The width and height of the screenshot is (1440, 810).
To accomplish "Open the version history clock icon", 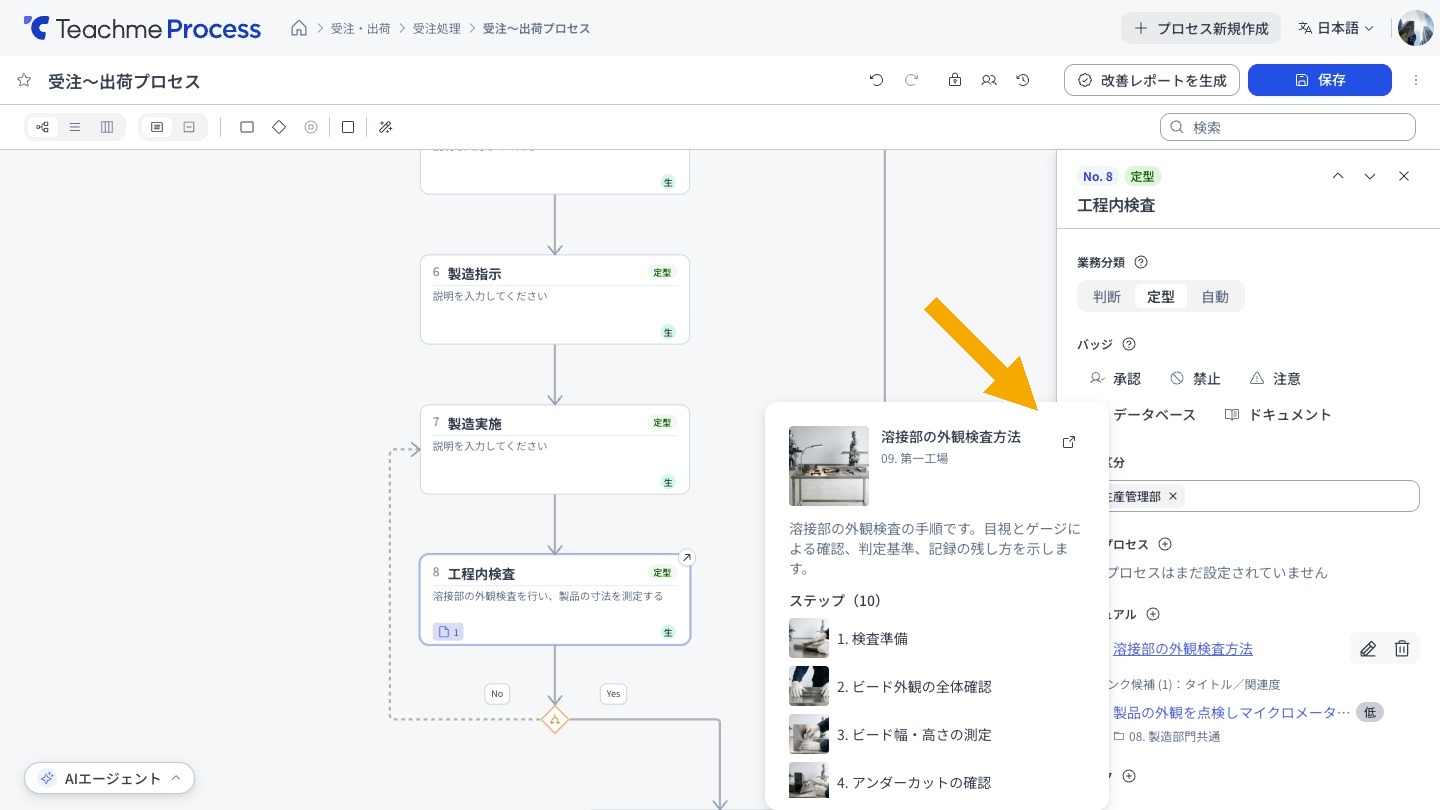I will click(x=1023, y=80).
